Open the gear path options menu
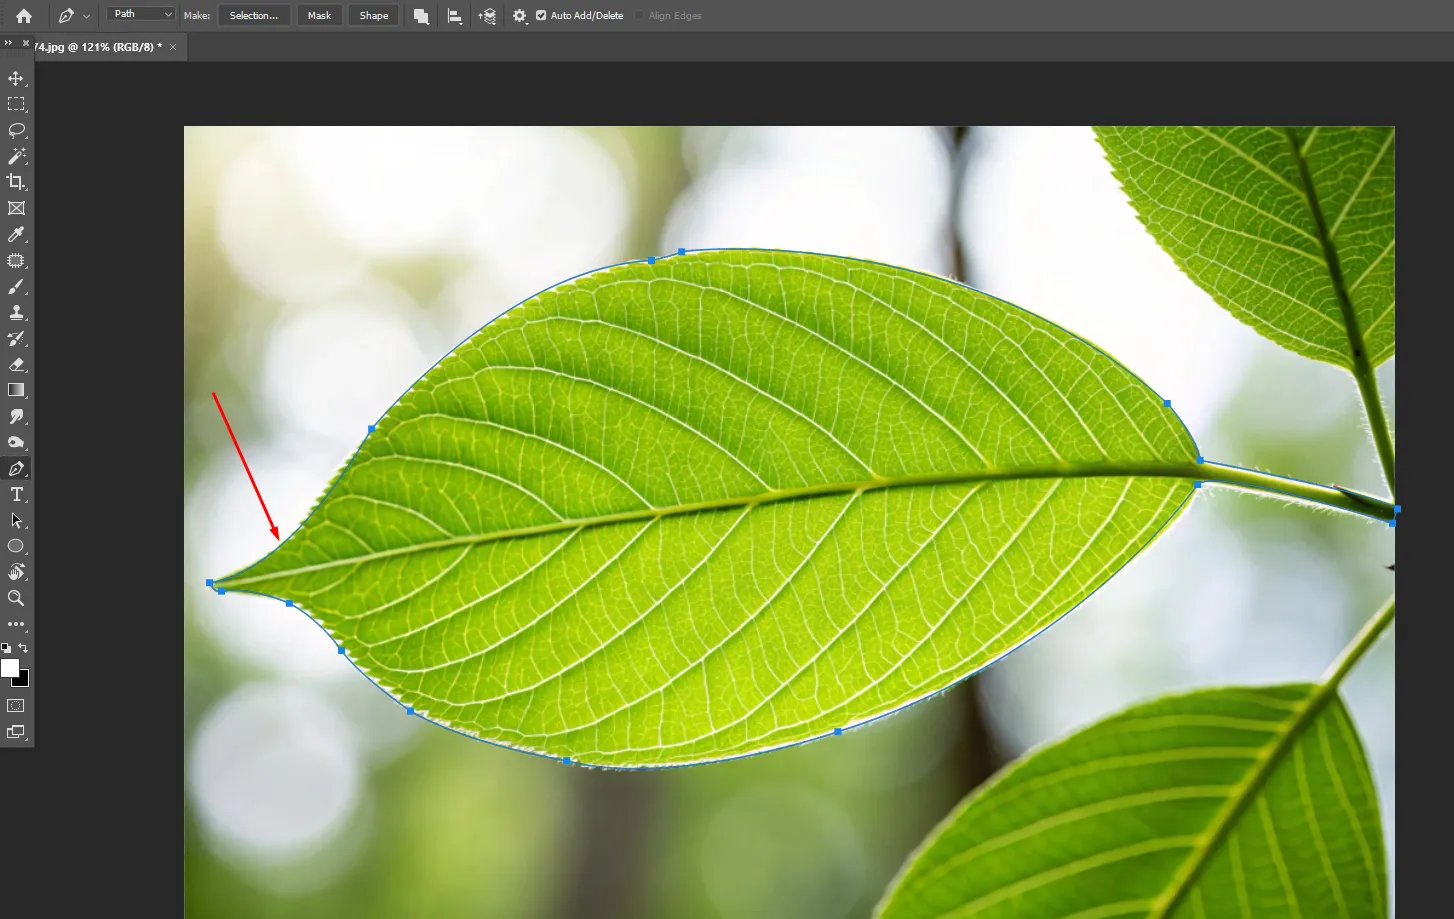1454x919 pixels. point(519,16)
